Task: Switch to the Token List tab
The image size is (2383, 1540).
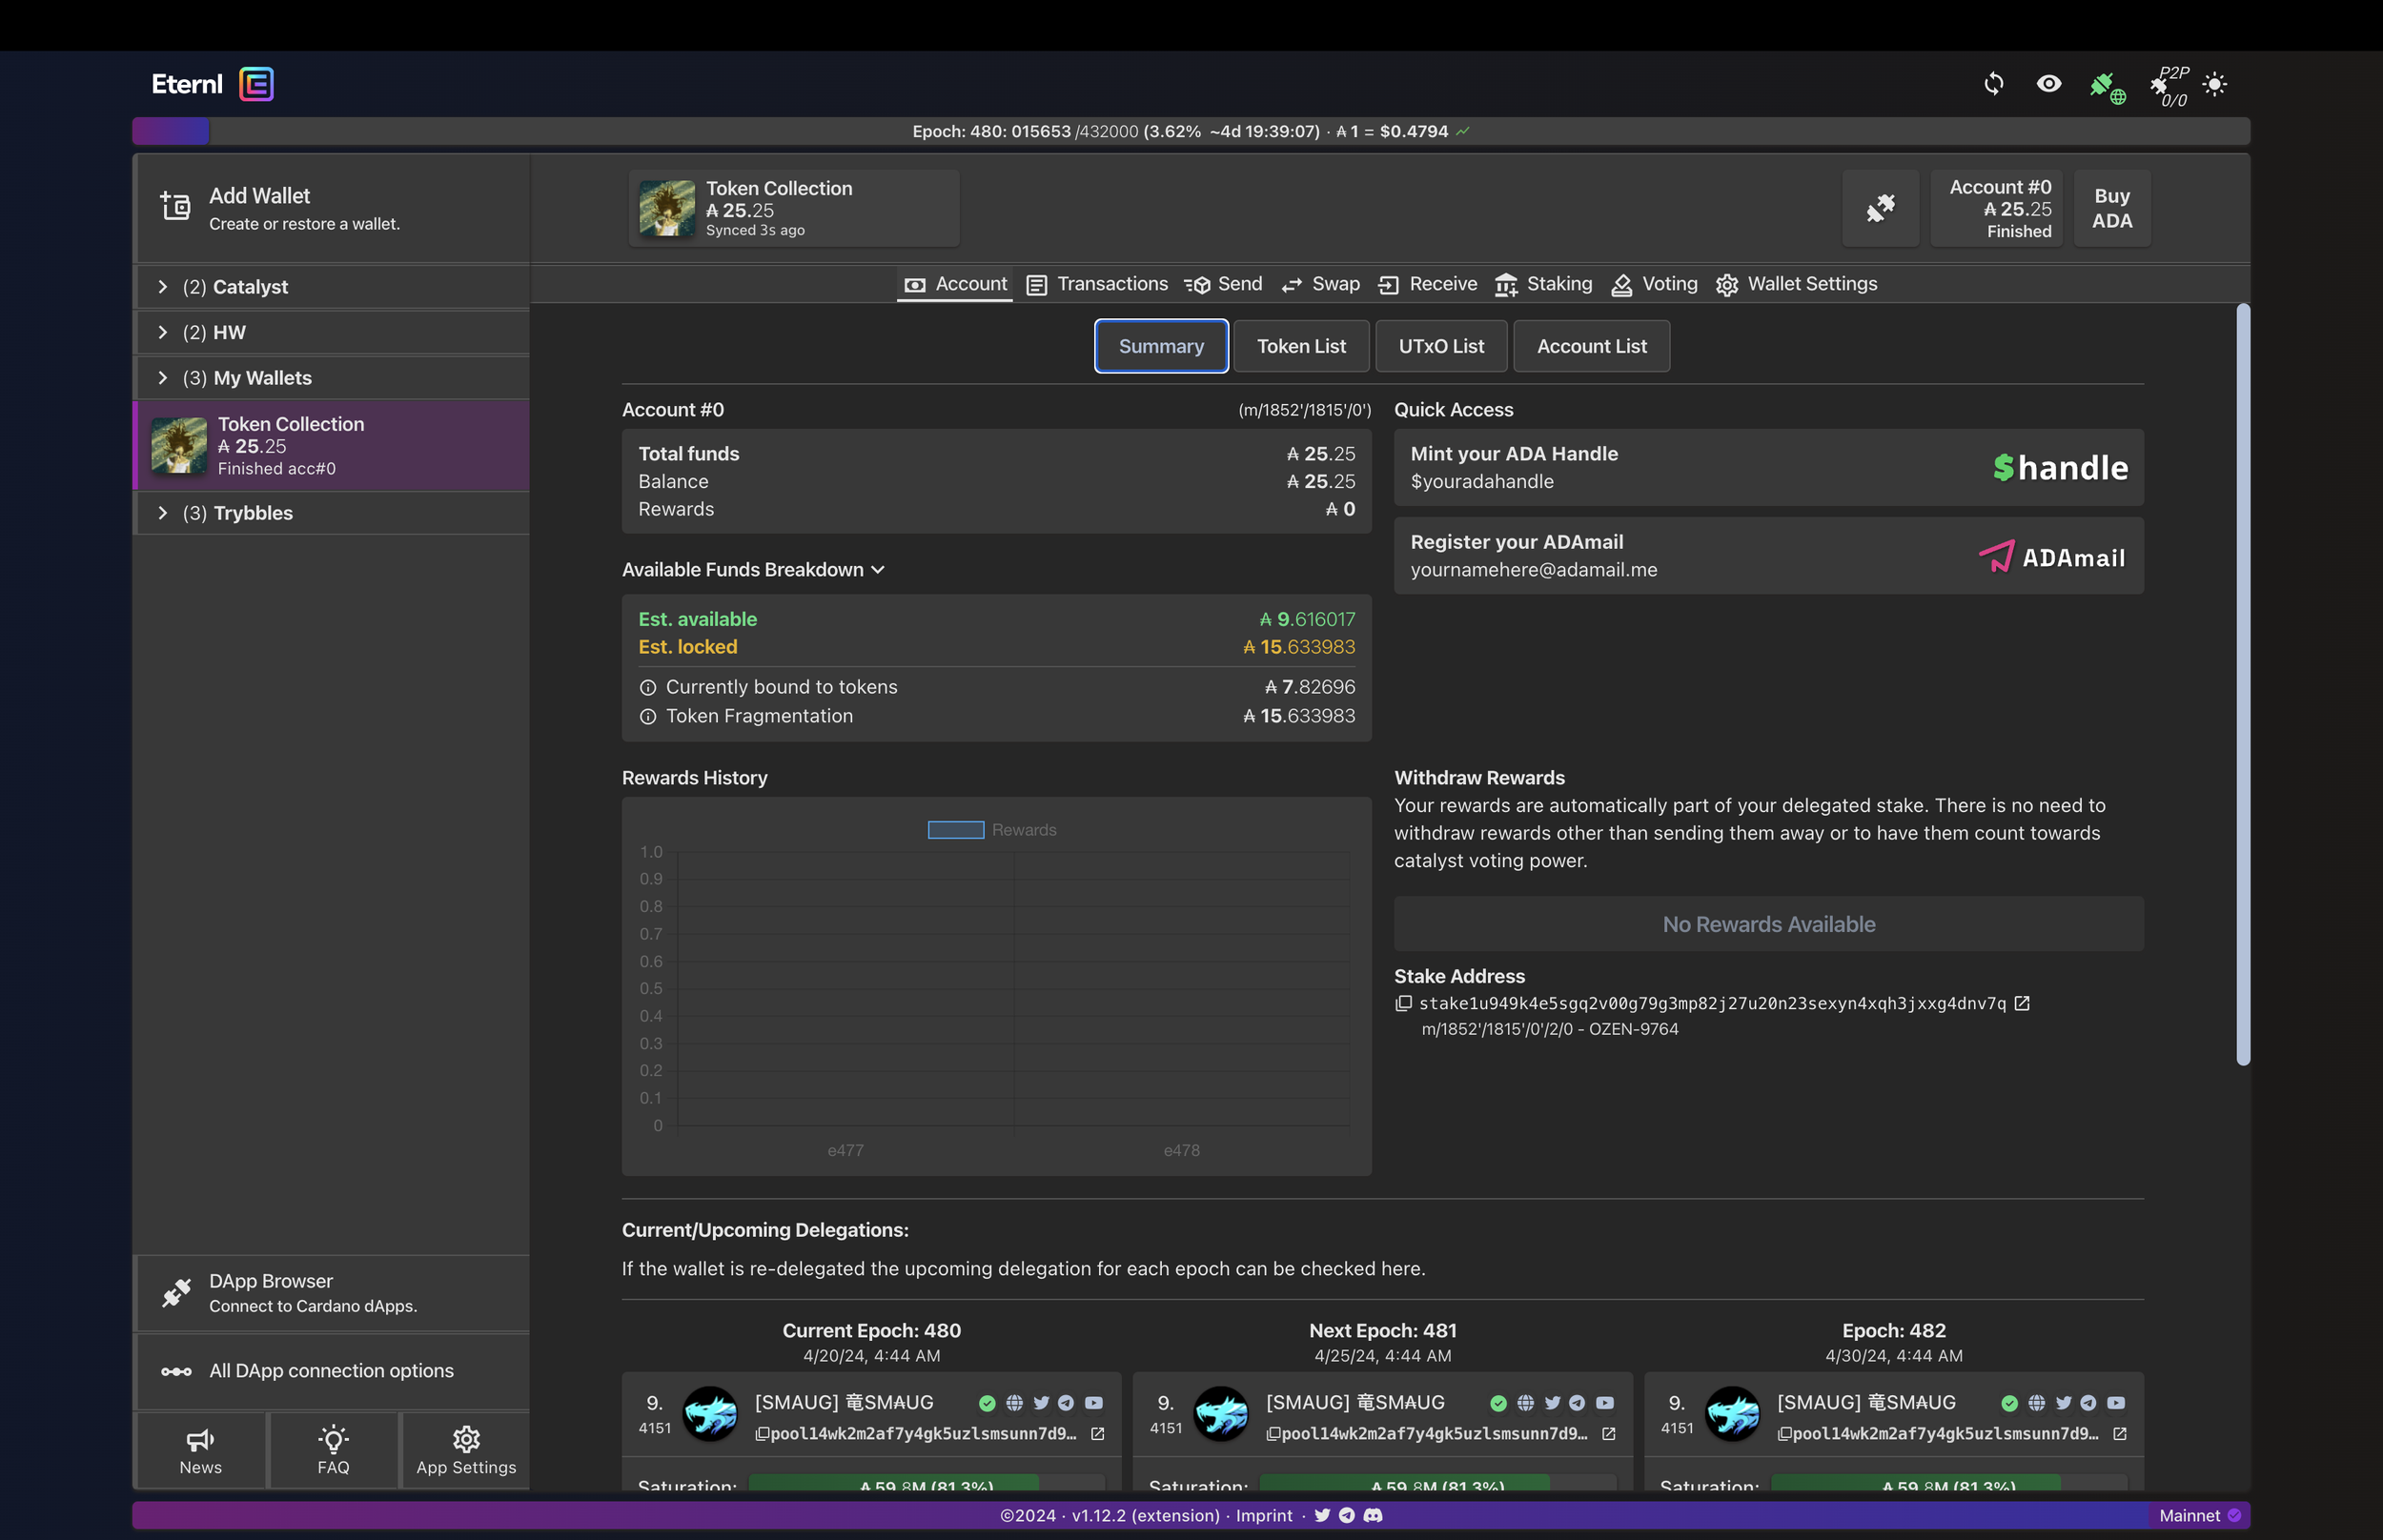Action: click(1301, 346)
